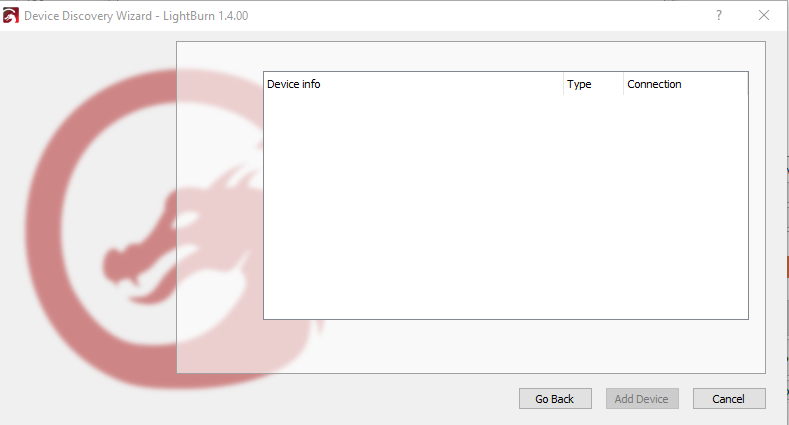Close the Device Discovery Wizard window
The image size is (789, 425).
(x=764, y=15)
